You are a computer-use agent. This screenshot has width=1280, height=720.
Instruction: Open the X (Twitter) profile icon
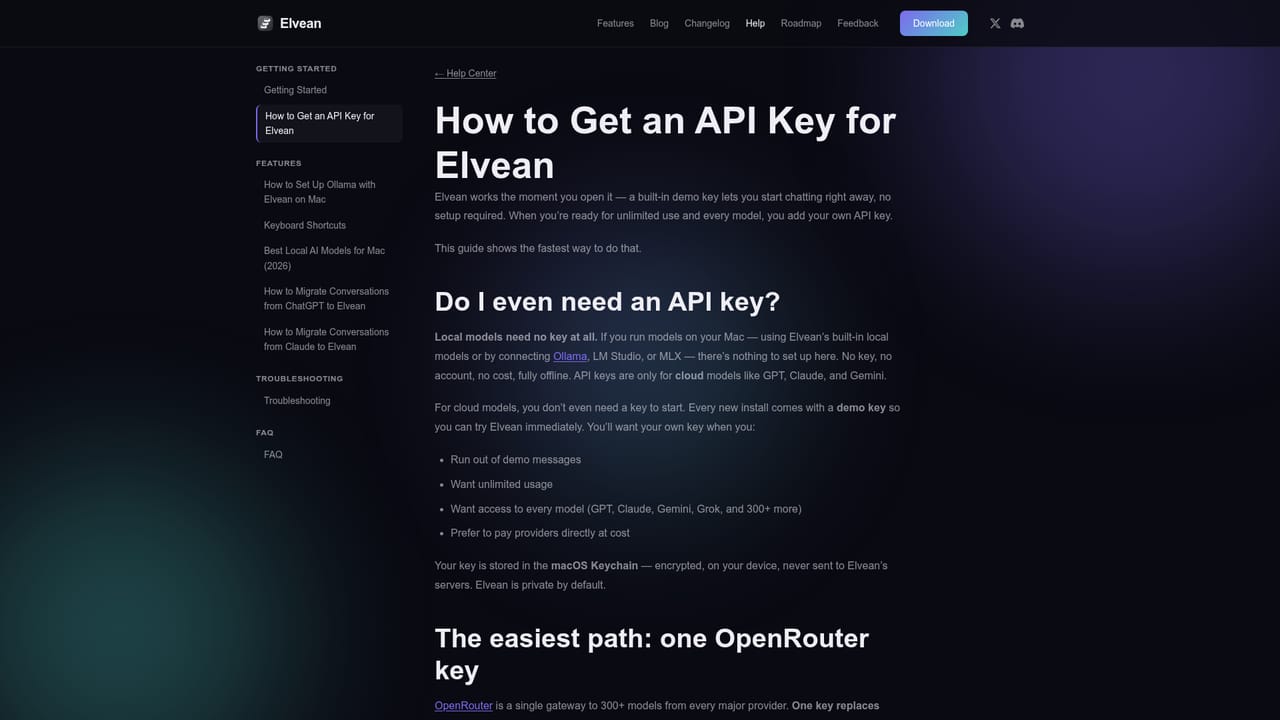point(995,23)
